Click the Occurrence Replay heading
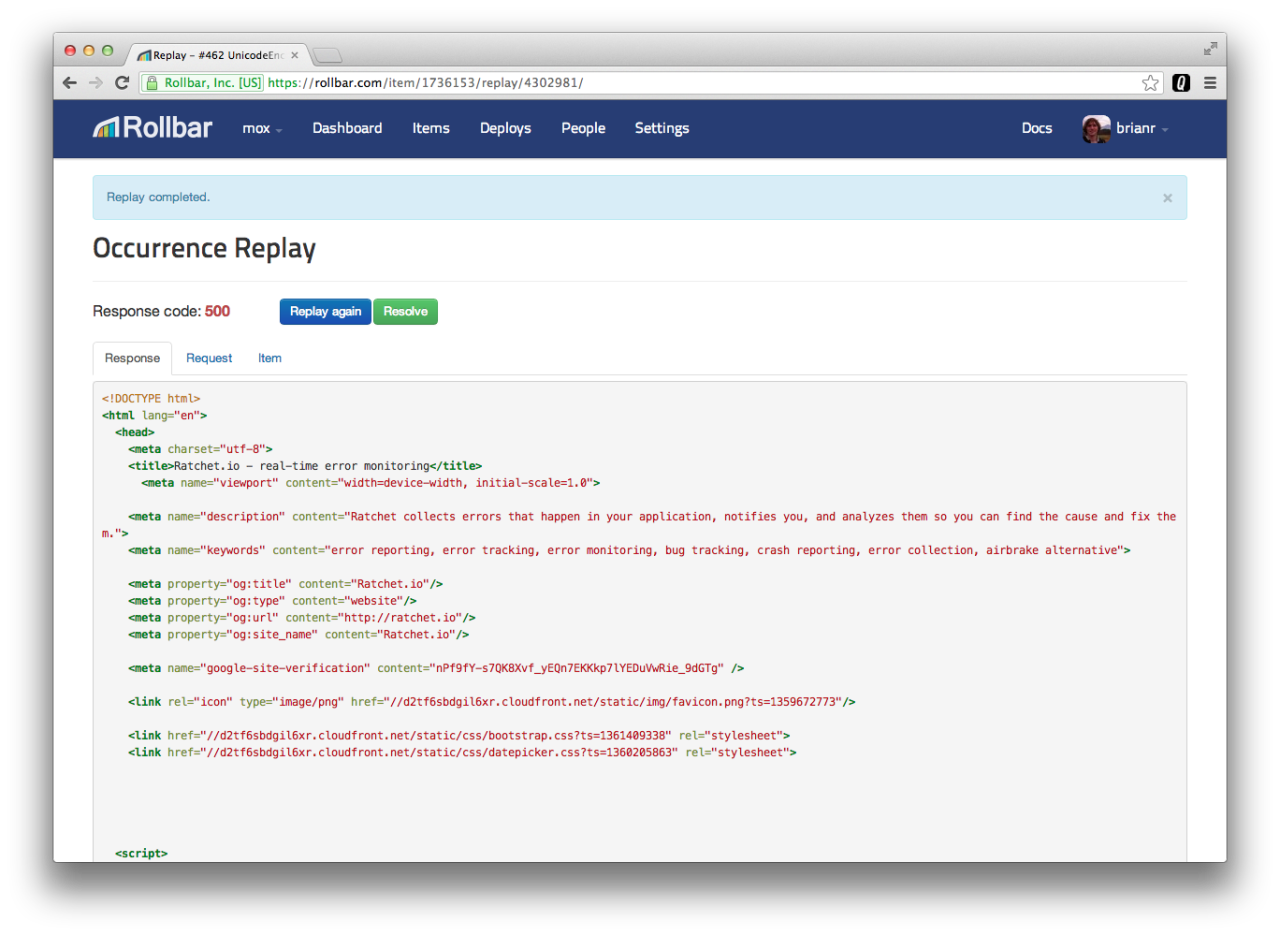The image size is (1280, 936). (x=204, y=249)
